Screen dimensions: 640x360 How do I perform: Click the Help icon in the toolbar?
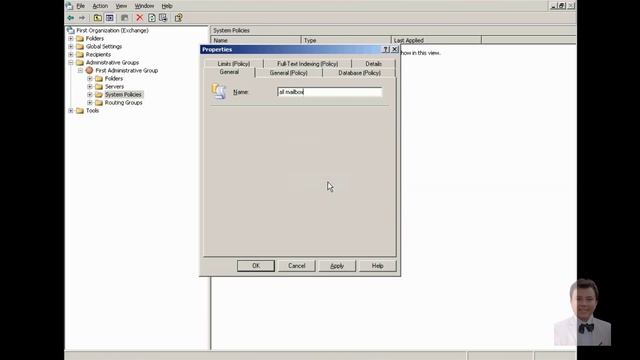point(178,18)
